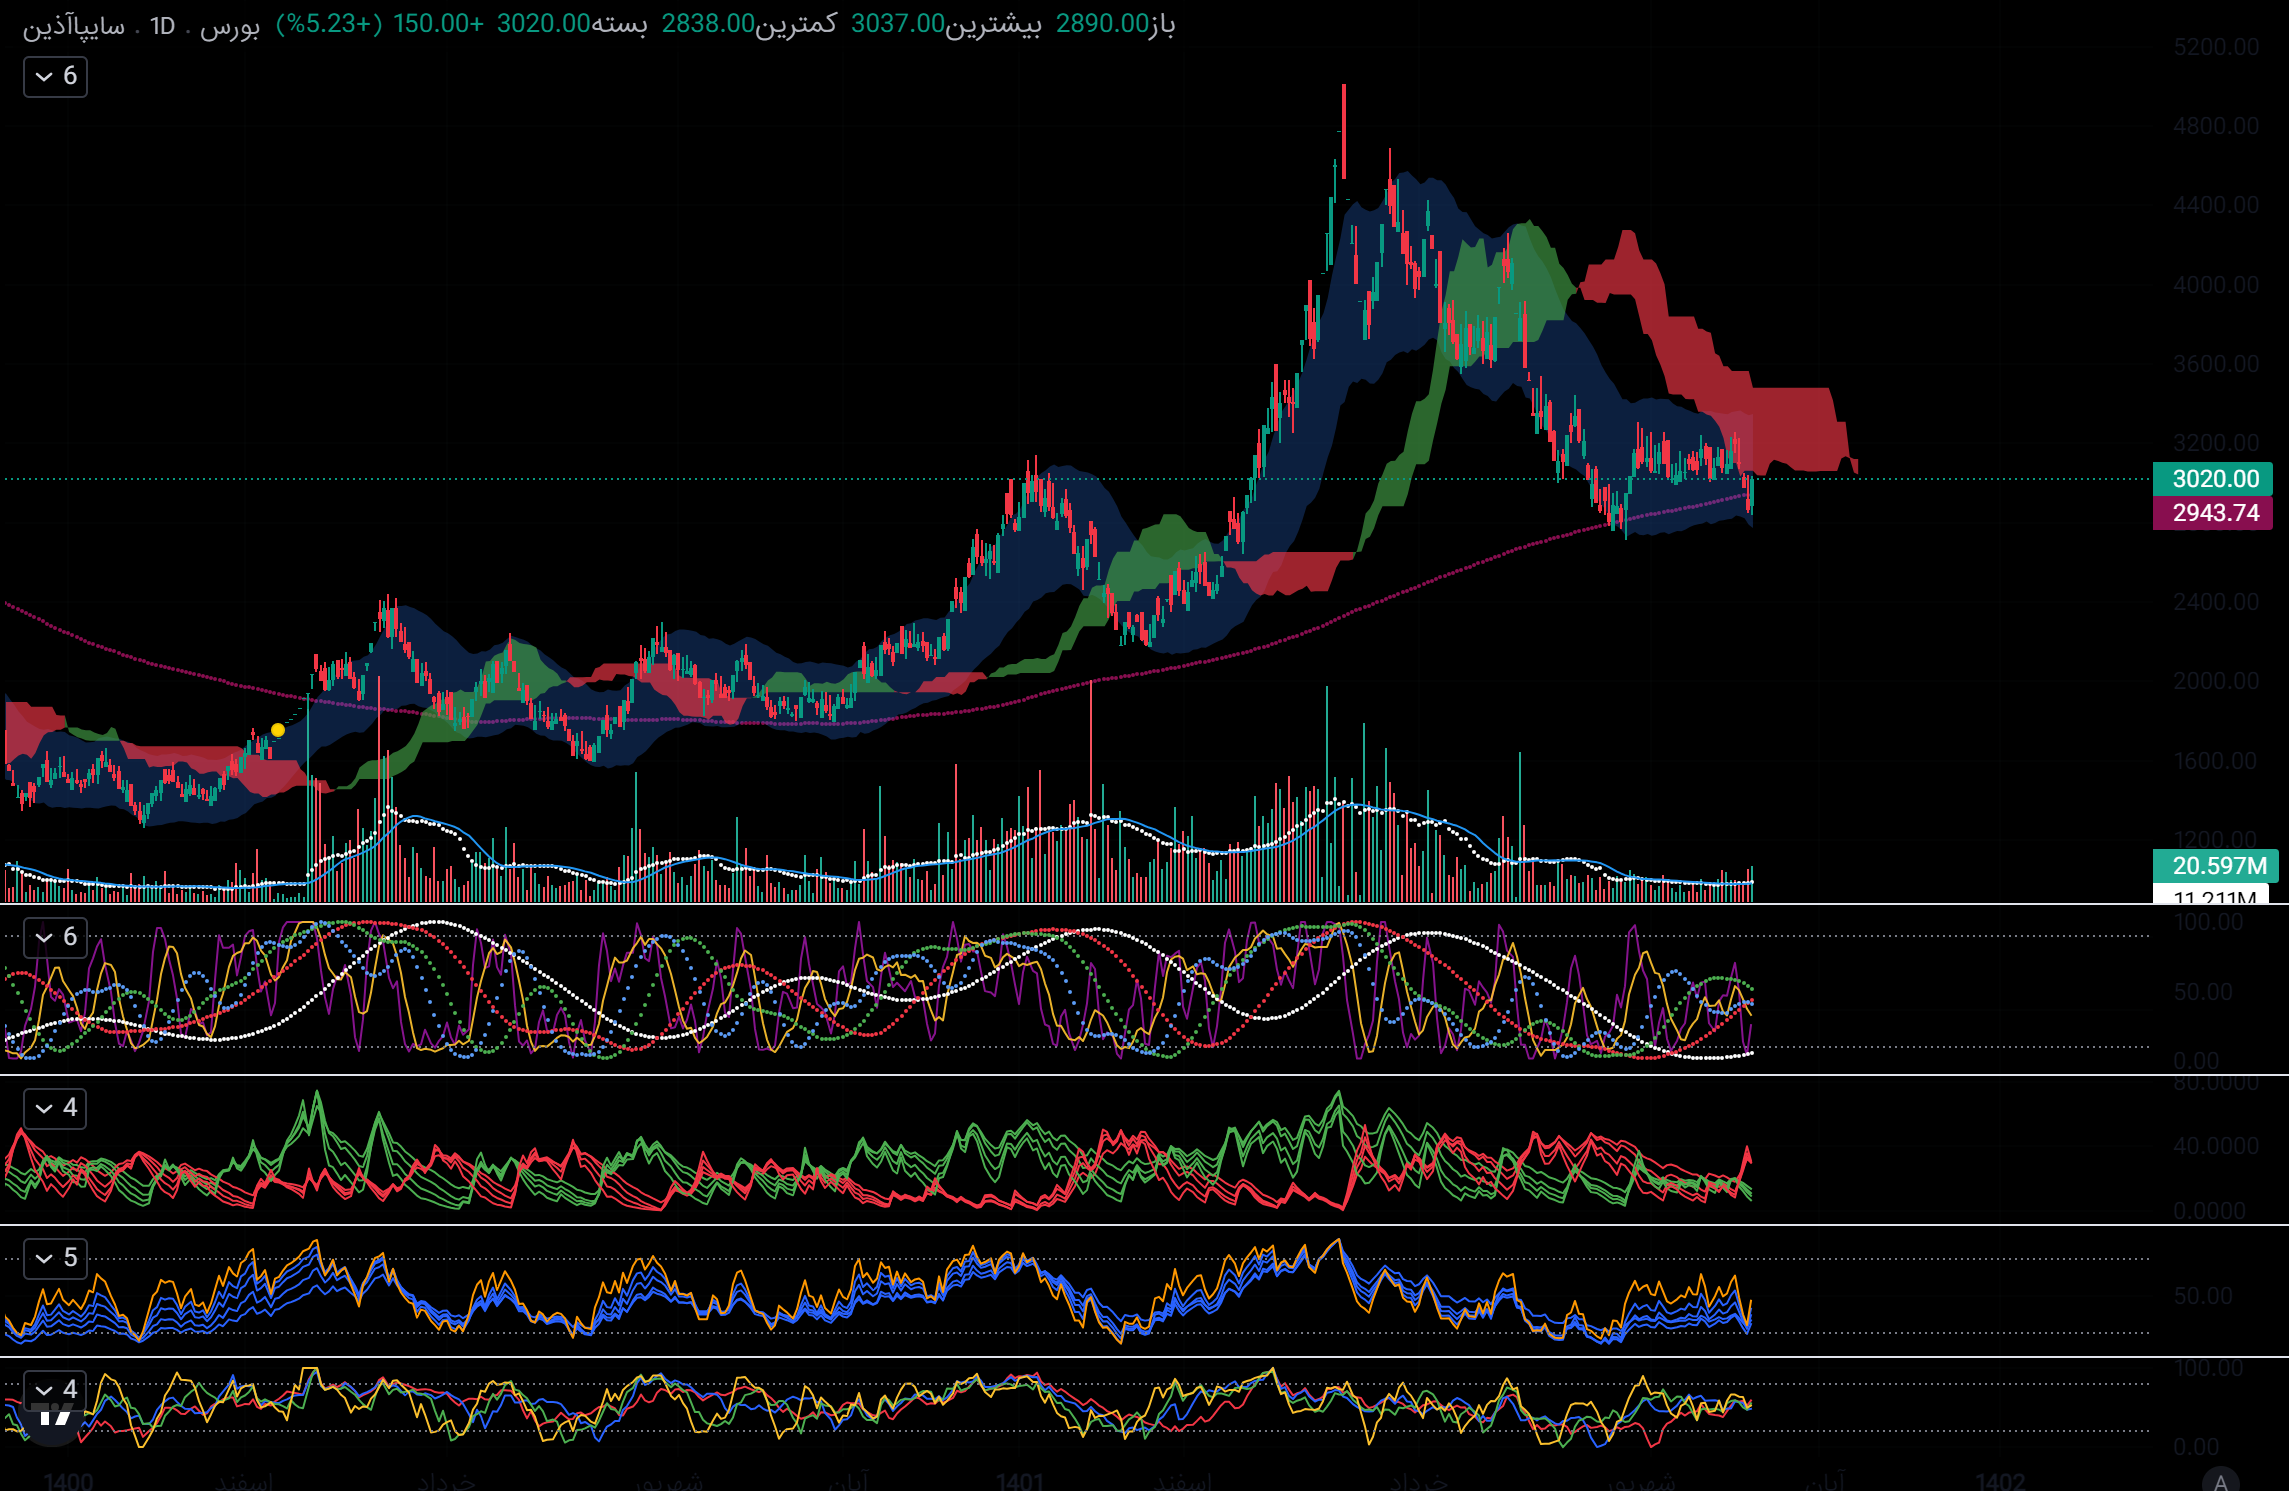Click the magenta 2943.74 price tag
The height and width of the screenshot is (1491, 2289).
click(2214, 513)
